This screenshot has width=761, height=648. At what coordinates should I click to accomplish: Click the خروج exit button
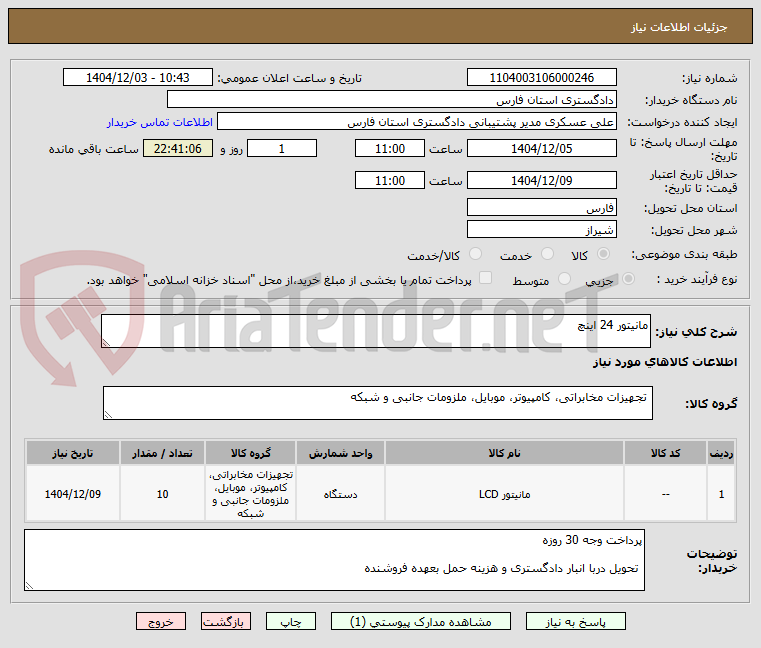coord(161,621)
